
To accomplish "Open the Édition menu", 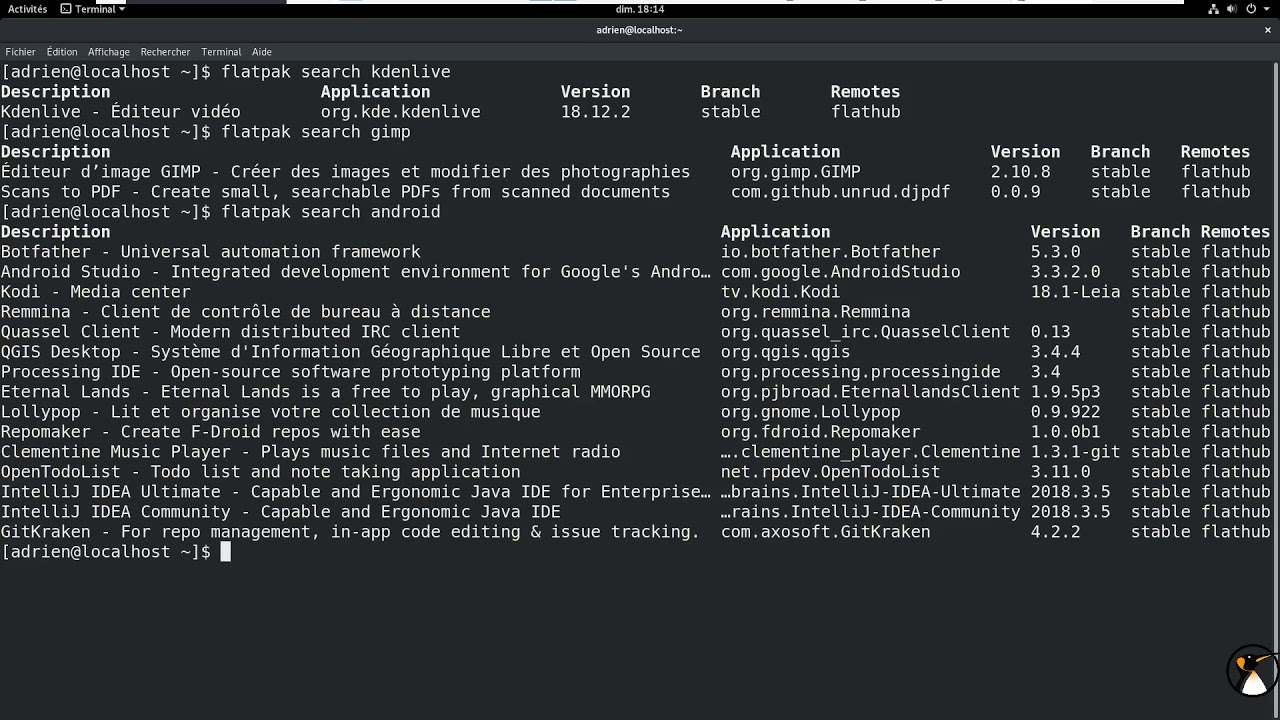I will click(x=61, y=52).
